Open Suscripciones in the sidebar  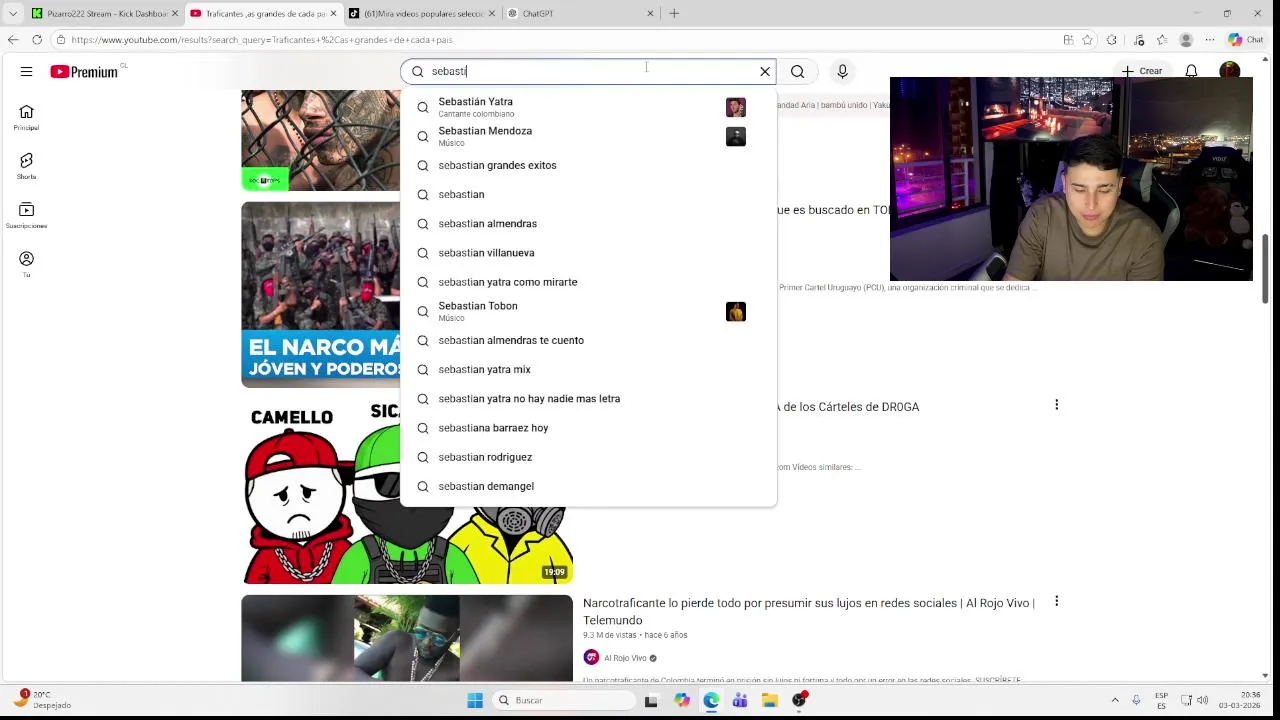coord(26,215)
